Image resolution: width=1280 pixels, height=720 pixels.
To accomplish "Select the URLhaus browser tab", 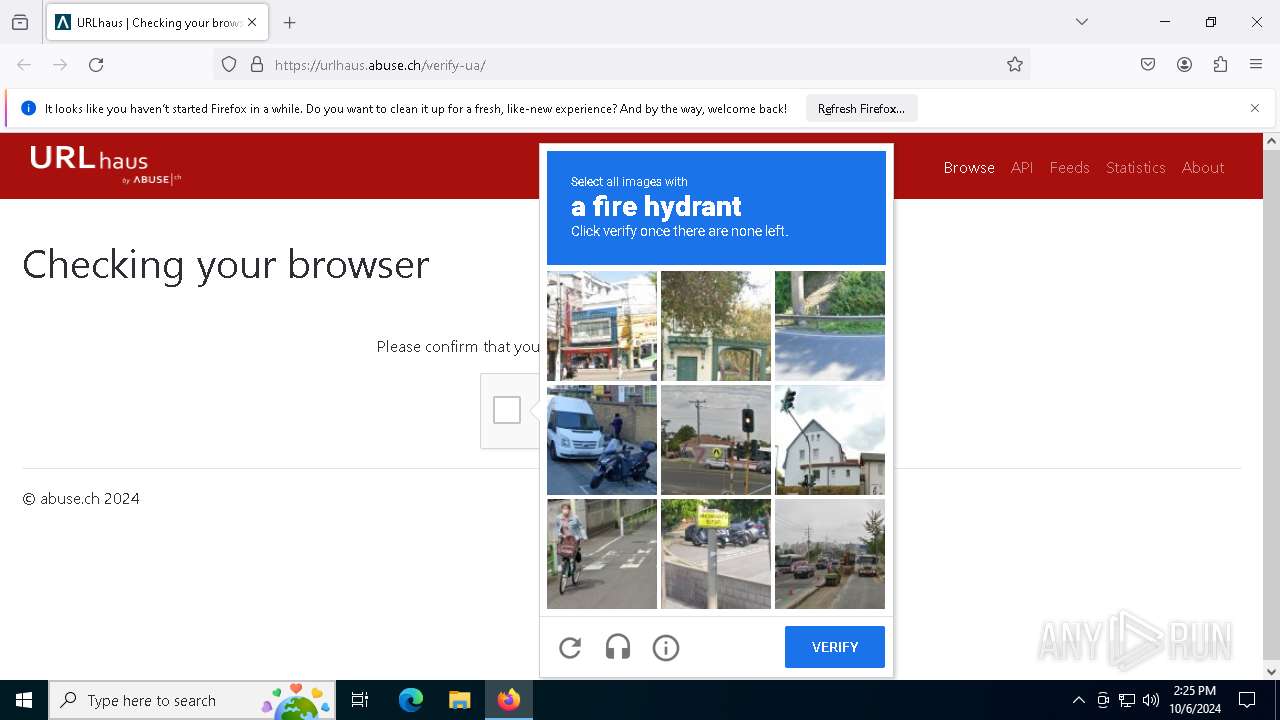I will 157,22.
